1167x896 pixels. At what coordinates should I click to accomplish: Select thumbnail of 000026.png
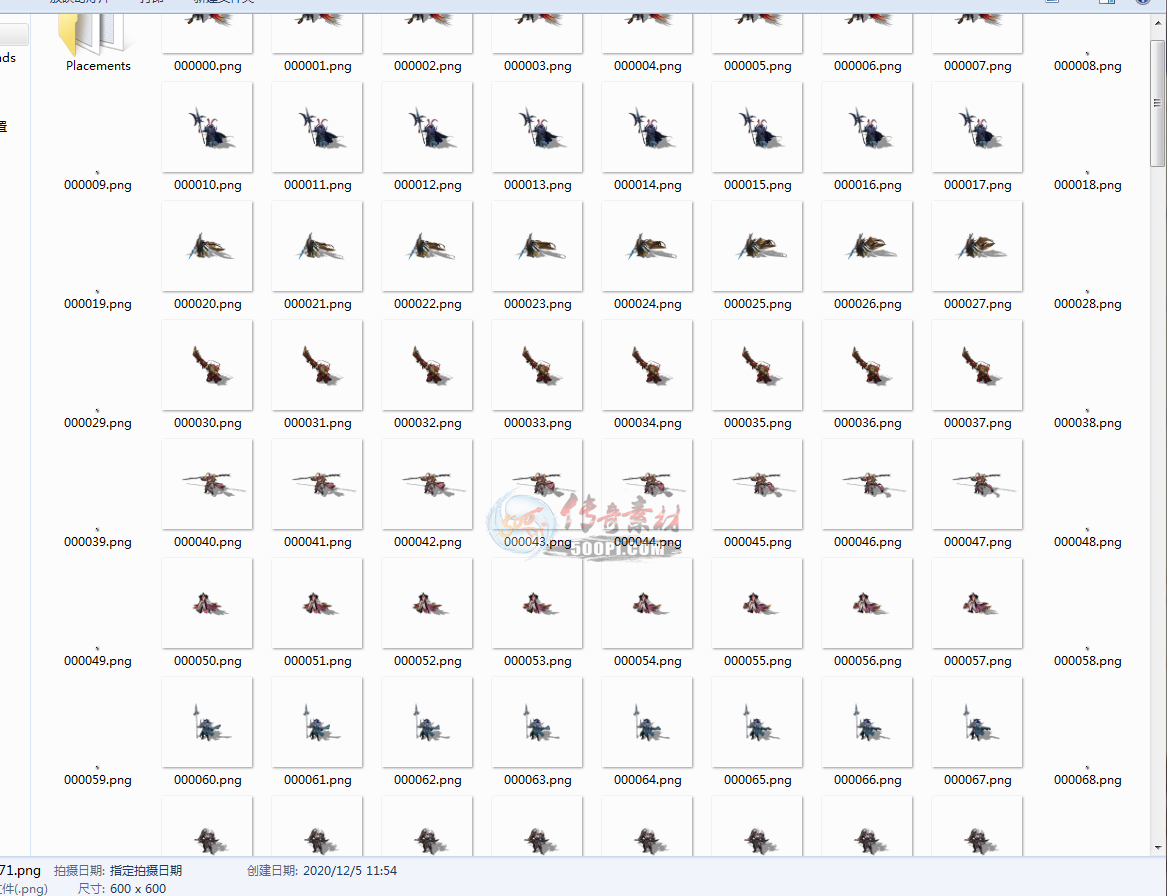867,246
